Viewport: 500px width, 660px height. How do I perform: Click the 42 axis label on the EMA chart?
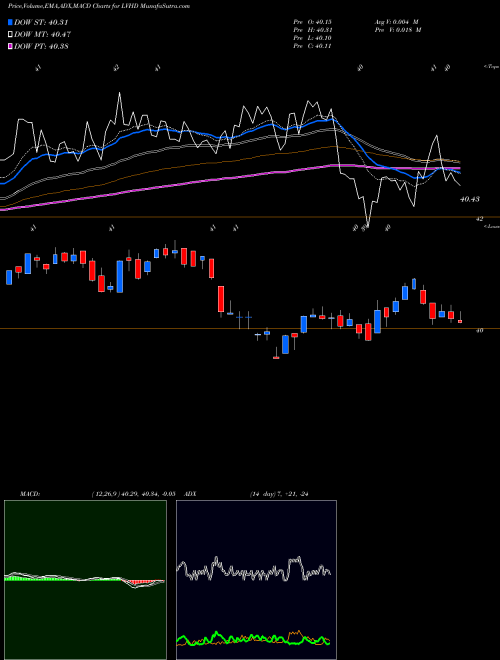coord(479,219)
